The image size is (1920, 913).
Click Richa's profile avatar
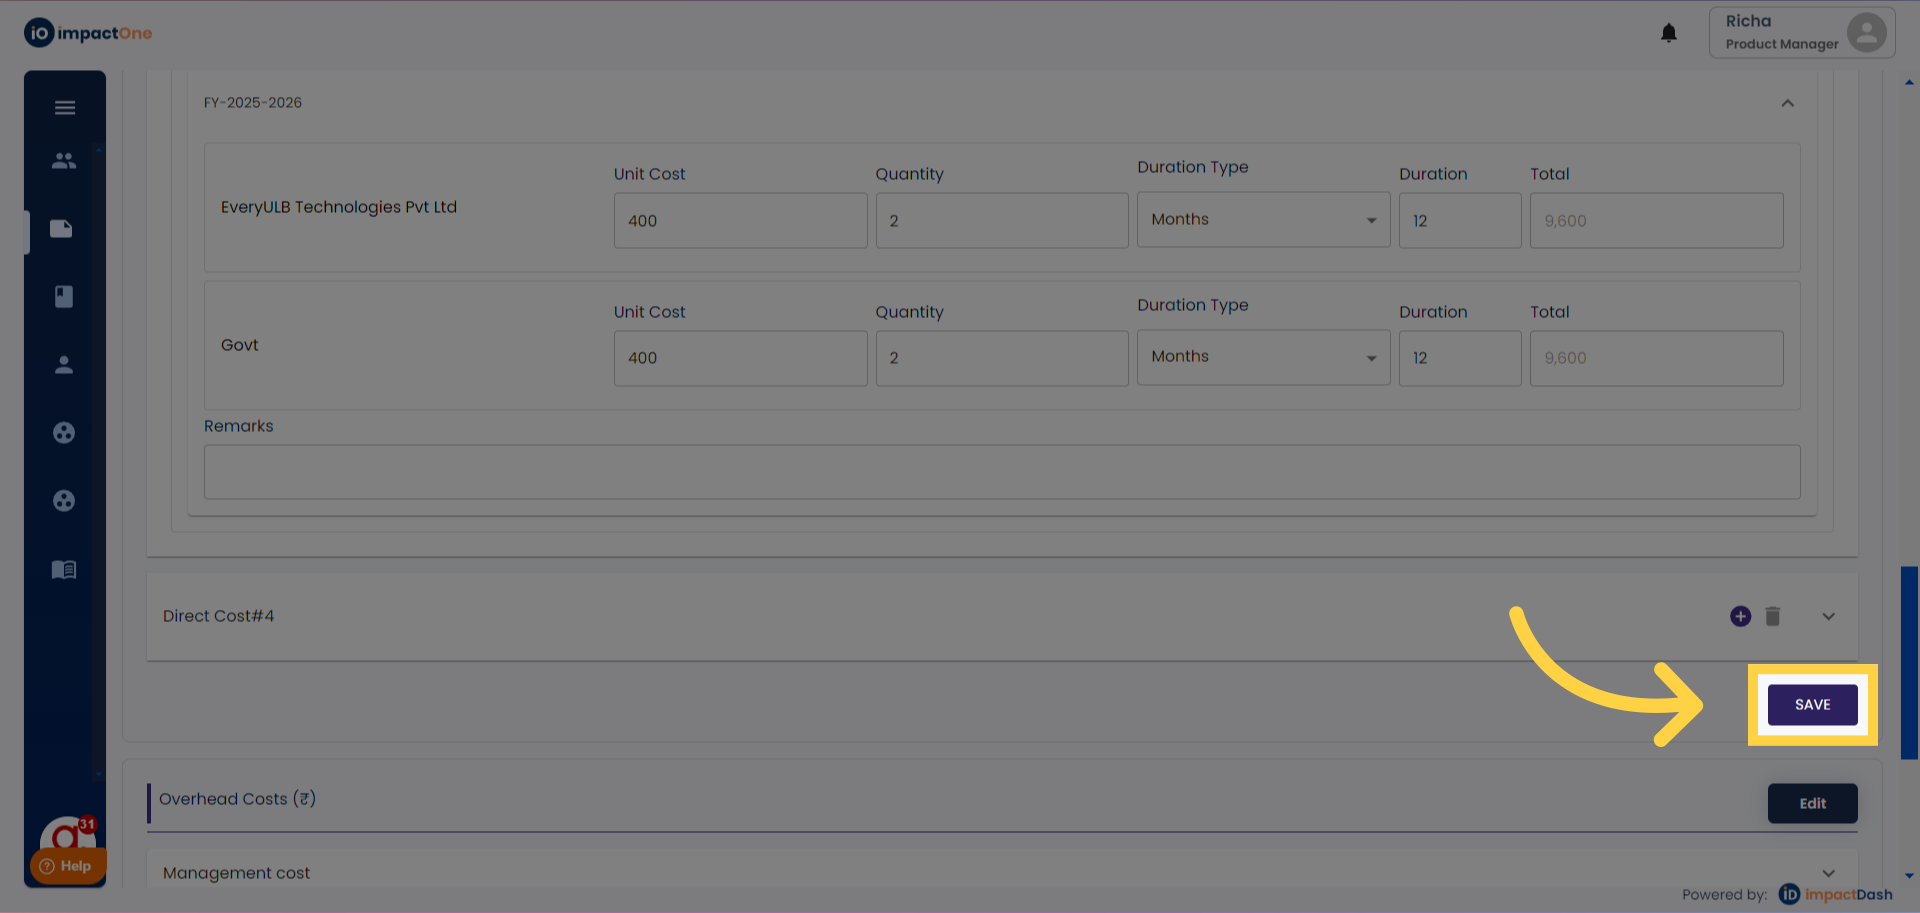[x=1866, y=32]
